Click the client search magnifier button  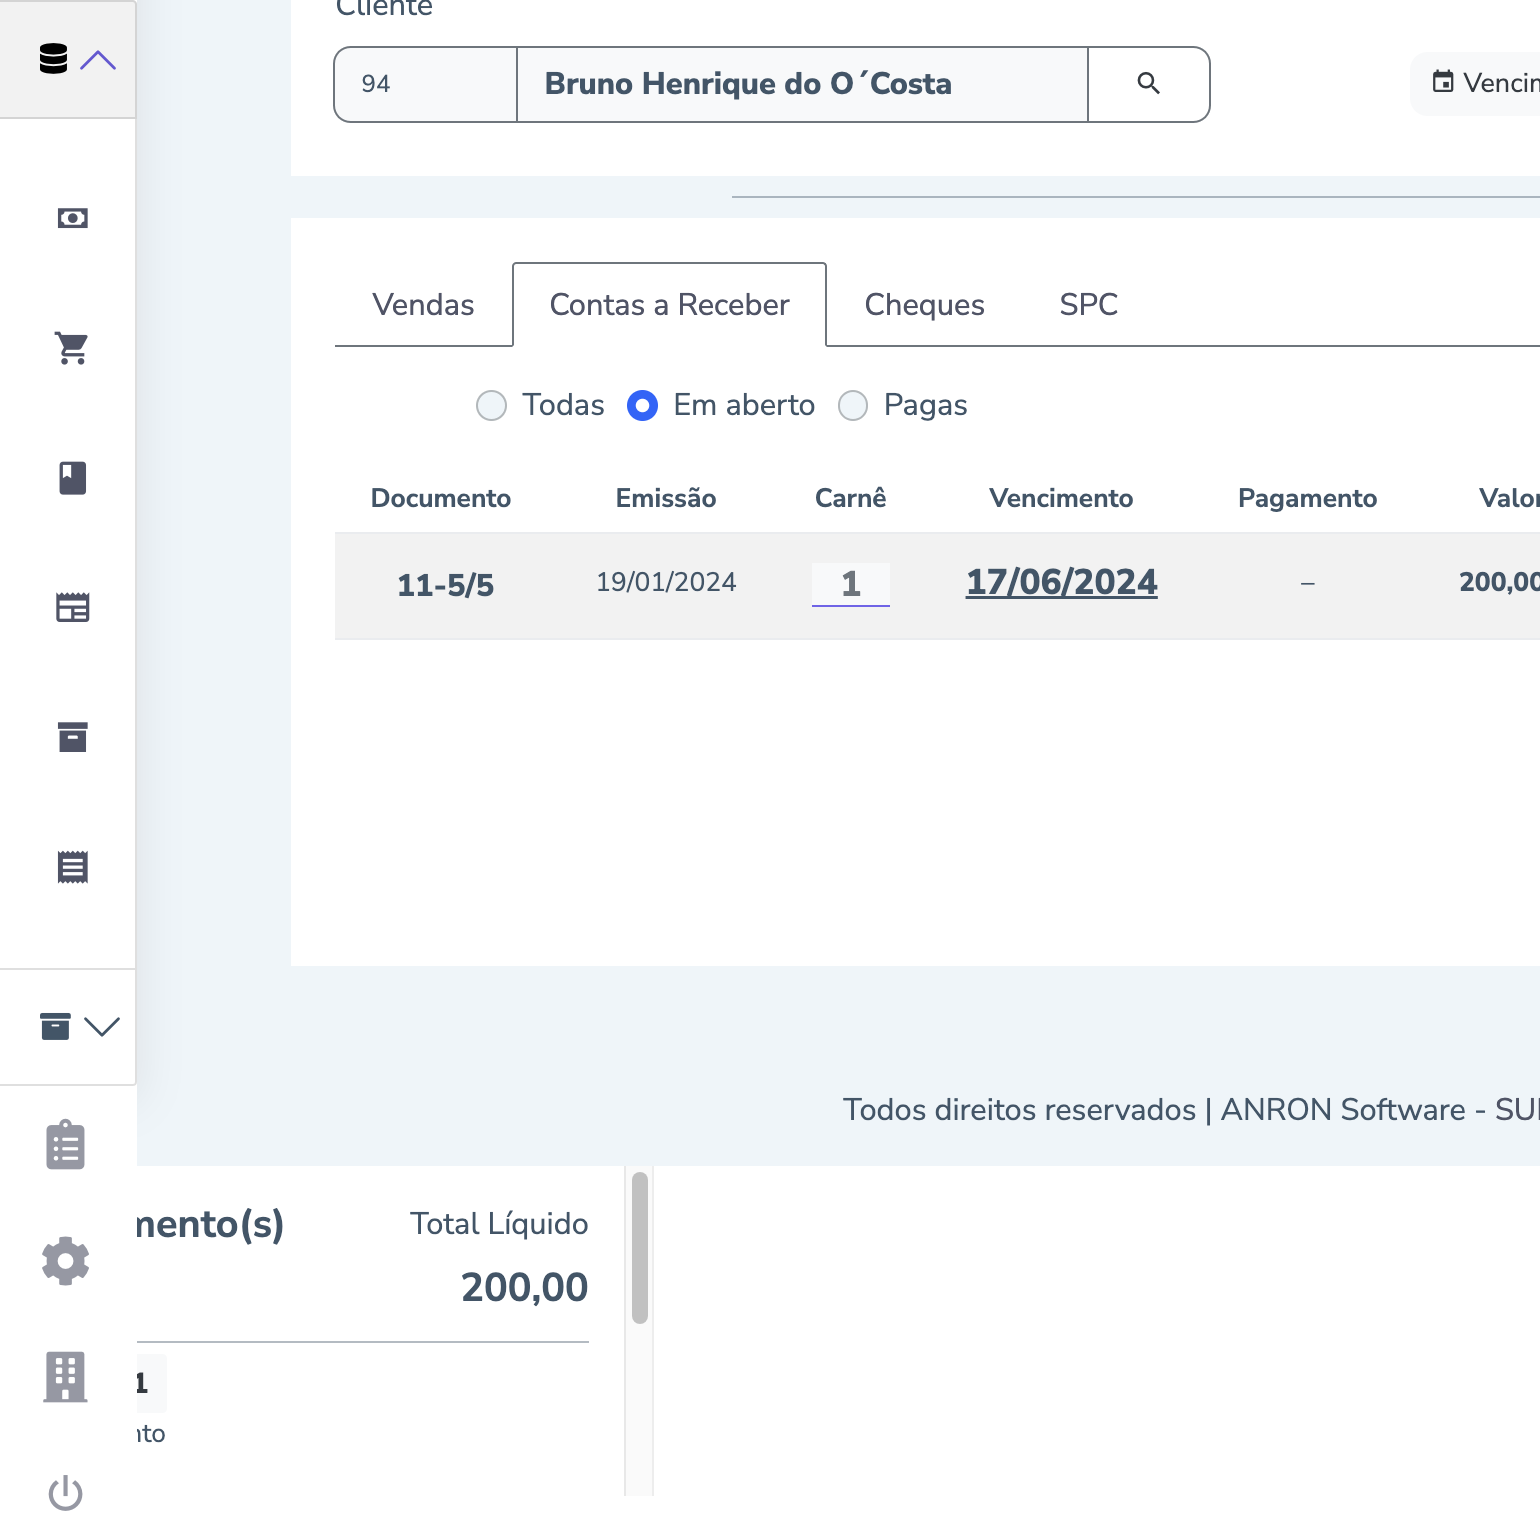[1148, 84]
